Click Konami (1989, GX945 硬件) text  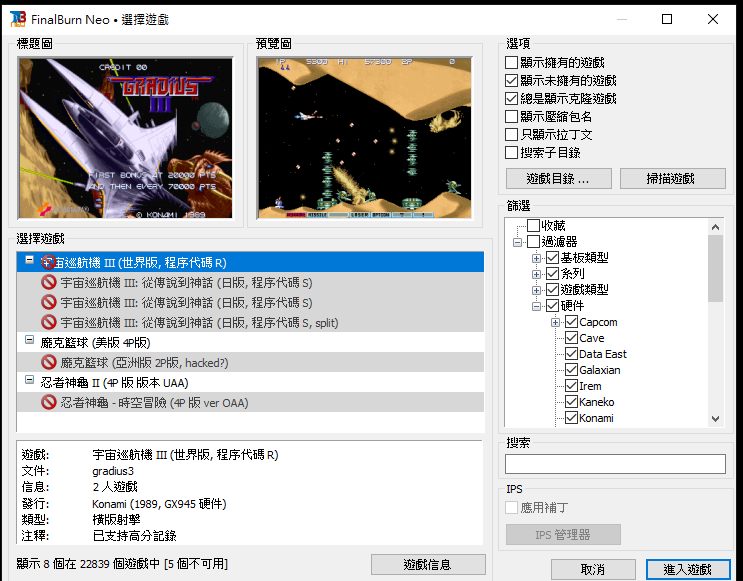159,503
